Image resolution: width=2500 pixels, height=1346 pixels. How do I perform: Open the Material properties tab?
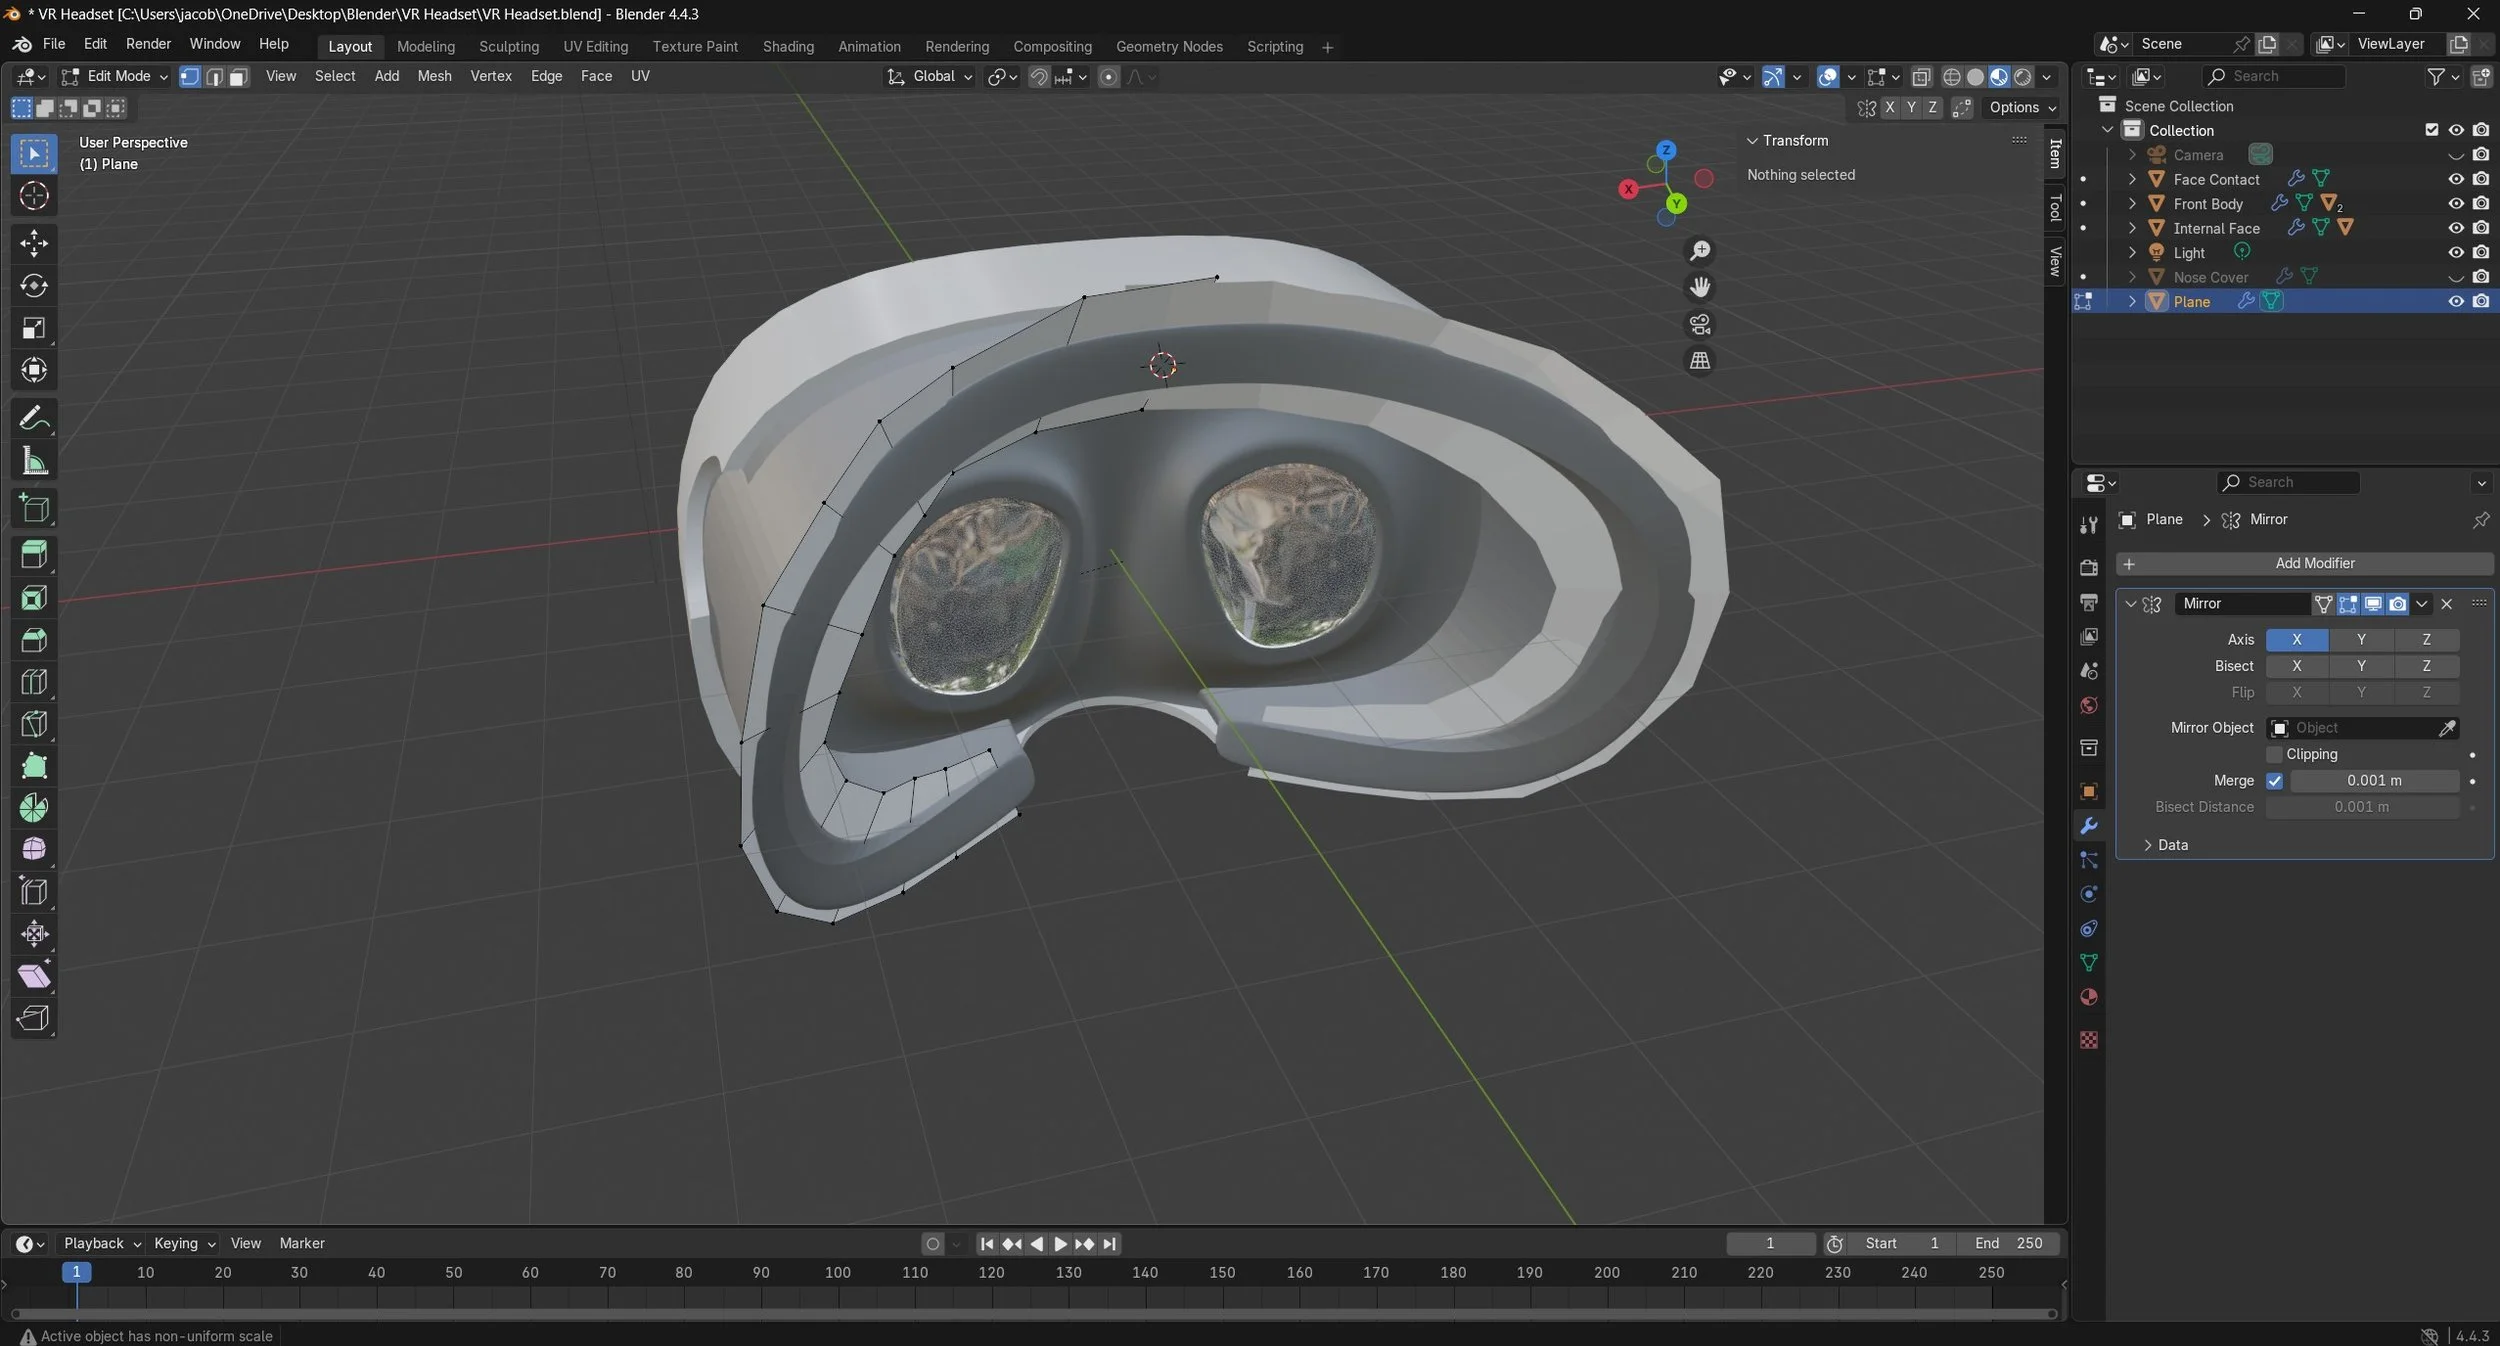[2089, 997]
